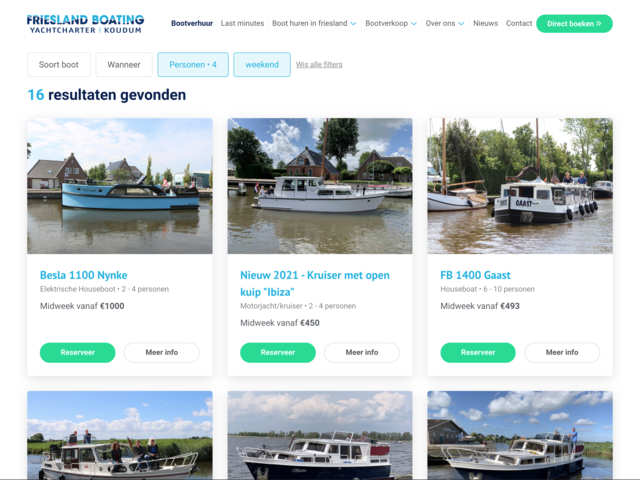Reserve the Besla 1100 Nynke boat
The height and width of the screenshot is (480, 640).
78,352
